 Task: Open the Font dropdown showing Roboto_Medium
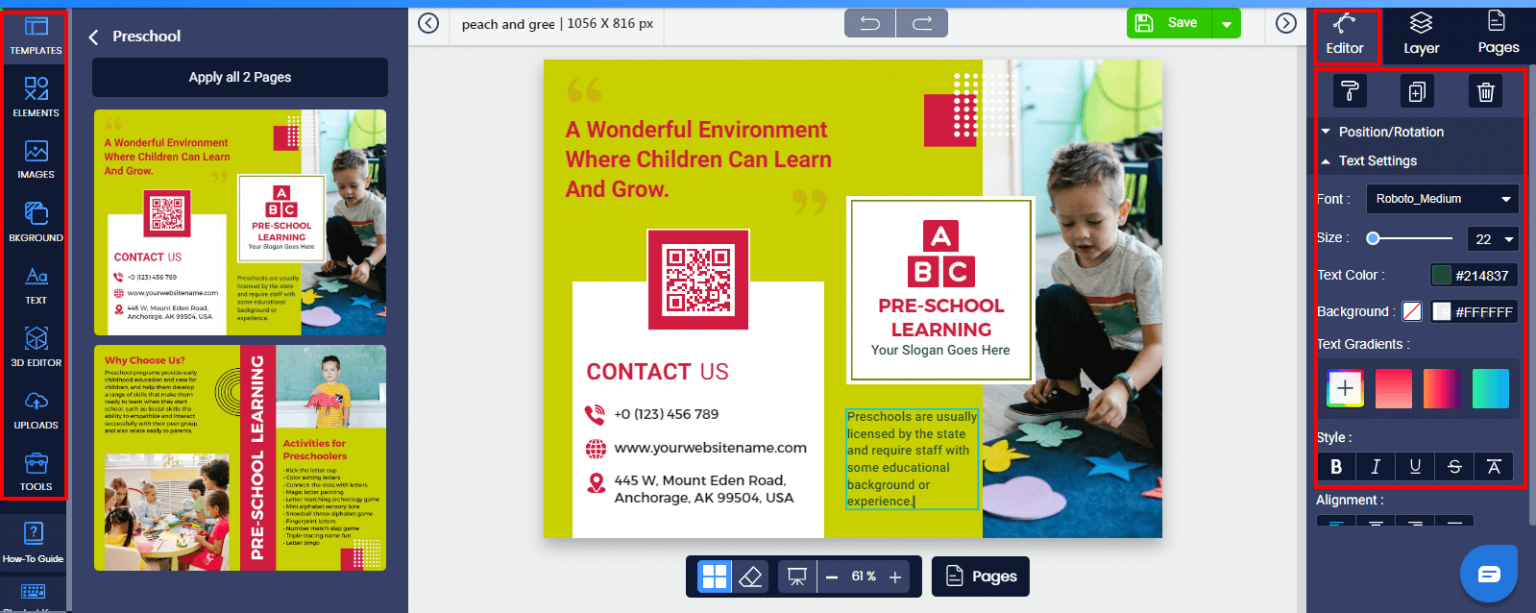(x=1441, y=198)
